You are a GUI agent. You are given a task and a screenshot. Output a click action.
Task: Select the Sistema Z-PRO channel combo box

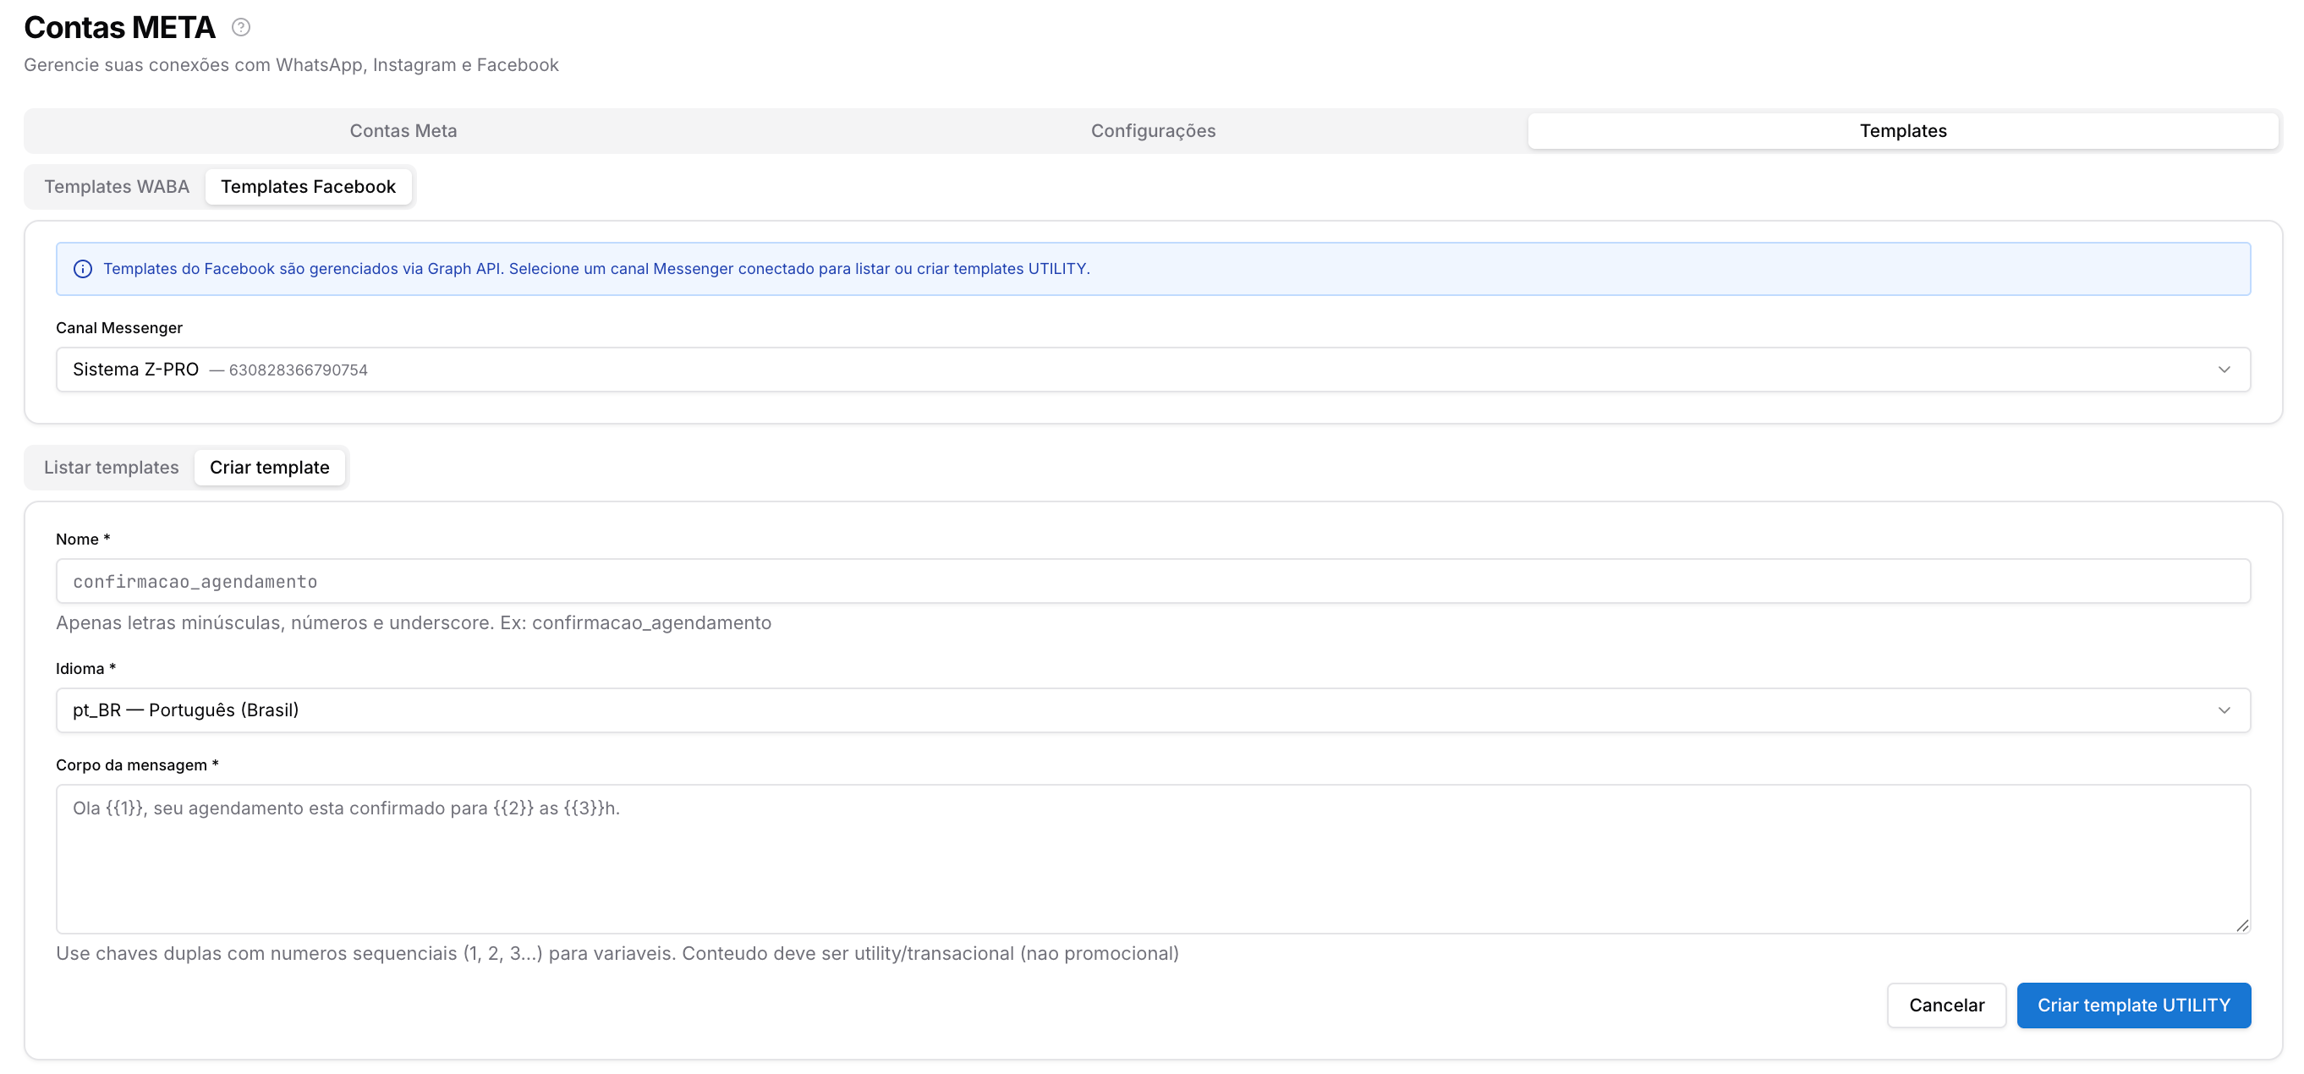point(1153,370)
